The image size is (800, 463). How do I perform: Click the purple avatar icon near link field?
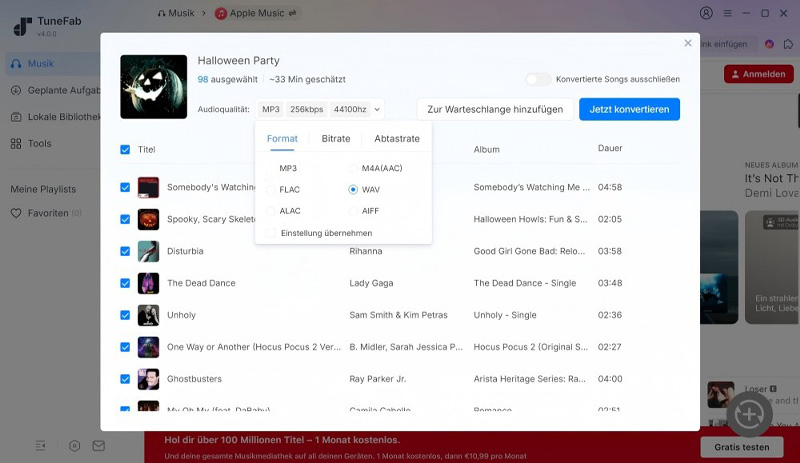[x=769, y=44]
